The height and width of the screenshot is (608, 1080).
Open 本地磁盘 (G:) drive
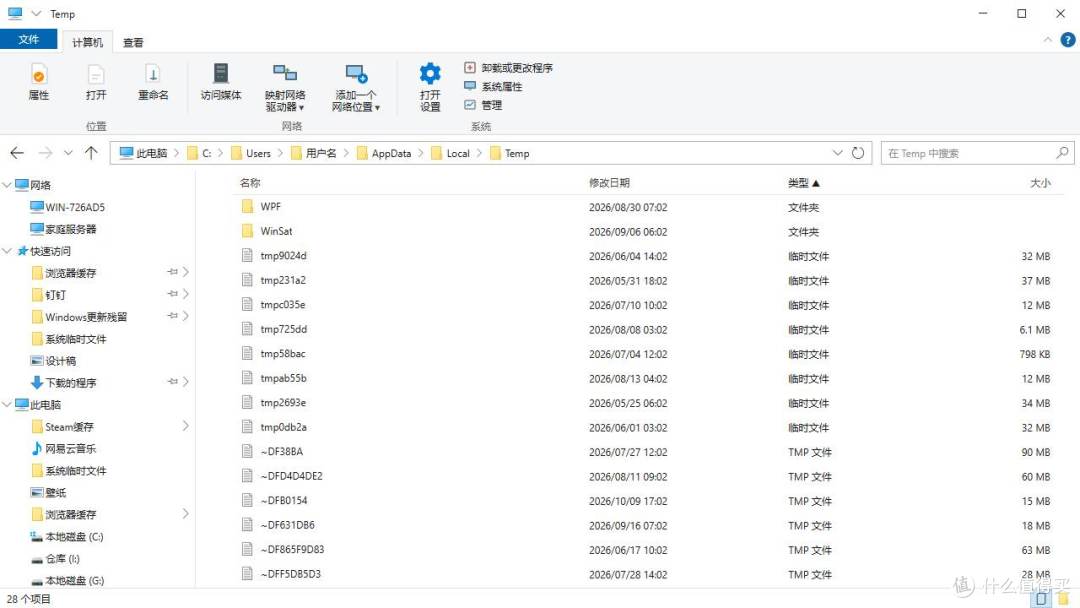pos(67,580)
